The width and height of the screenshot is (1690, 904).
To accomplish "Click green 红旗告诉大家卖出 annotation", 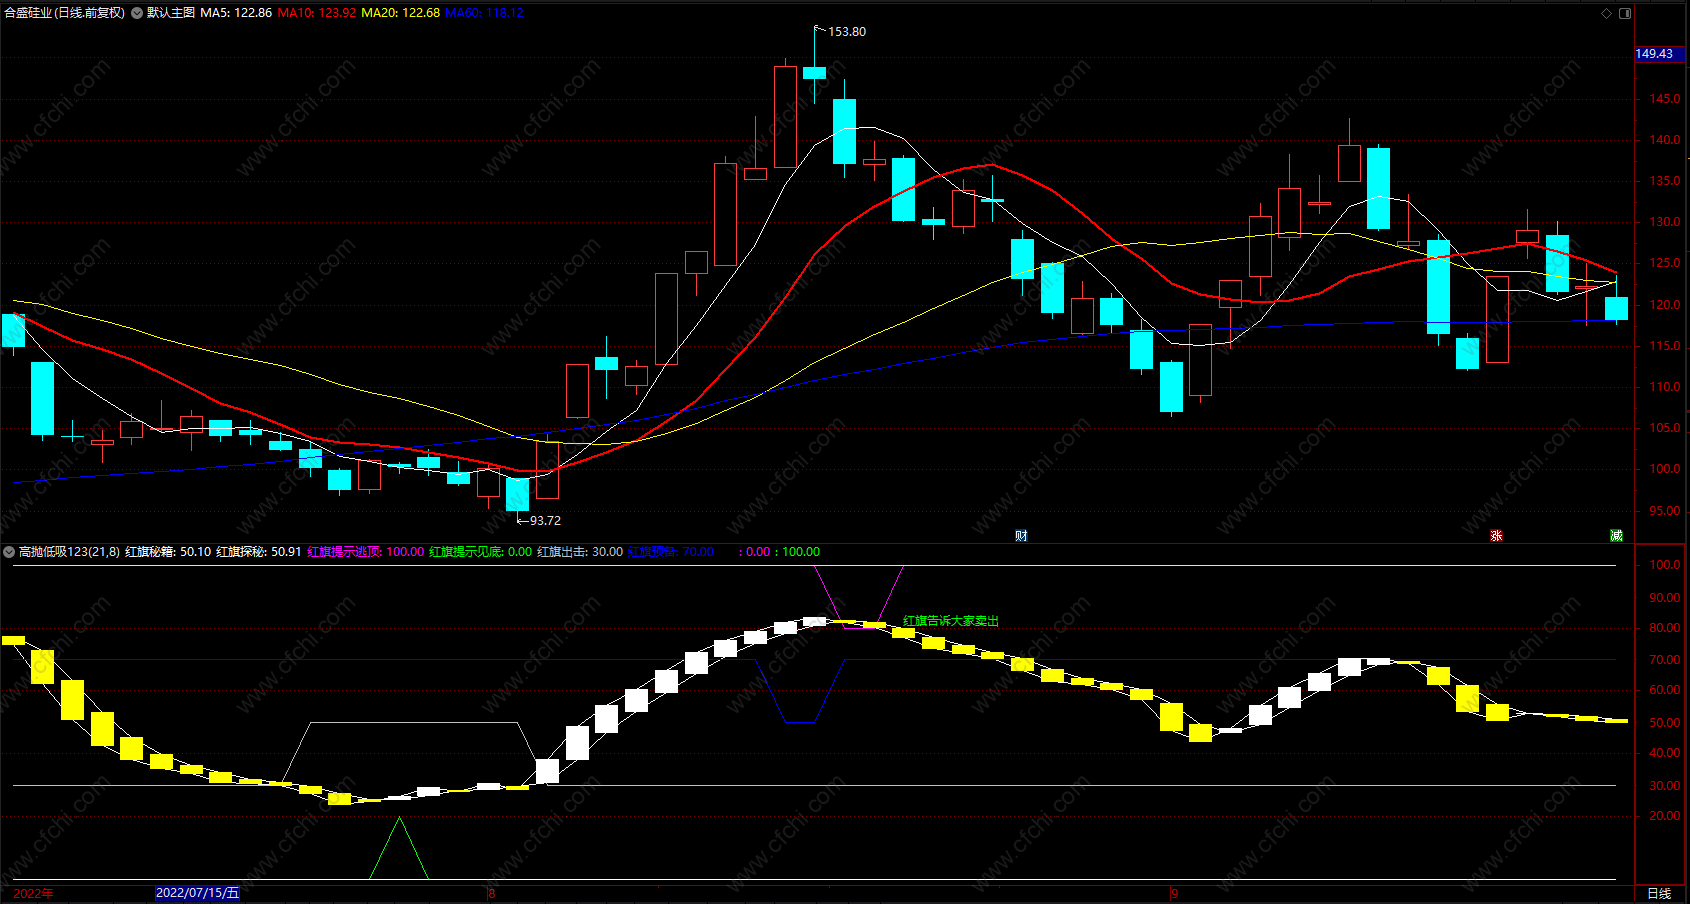I will (x=951, y=621).
